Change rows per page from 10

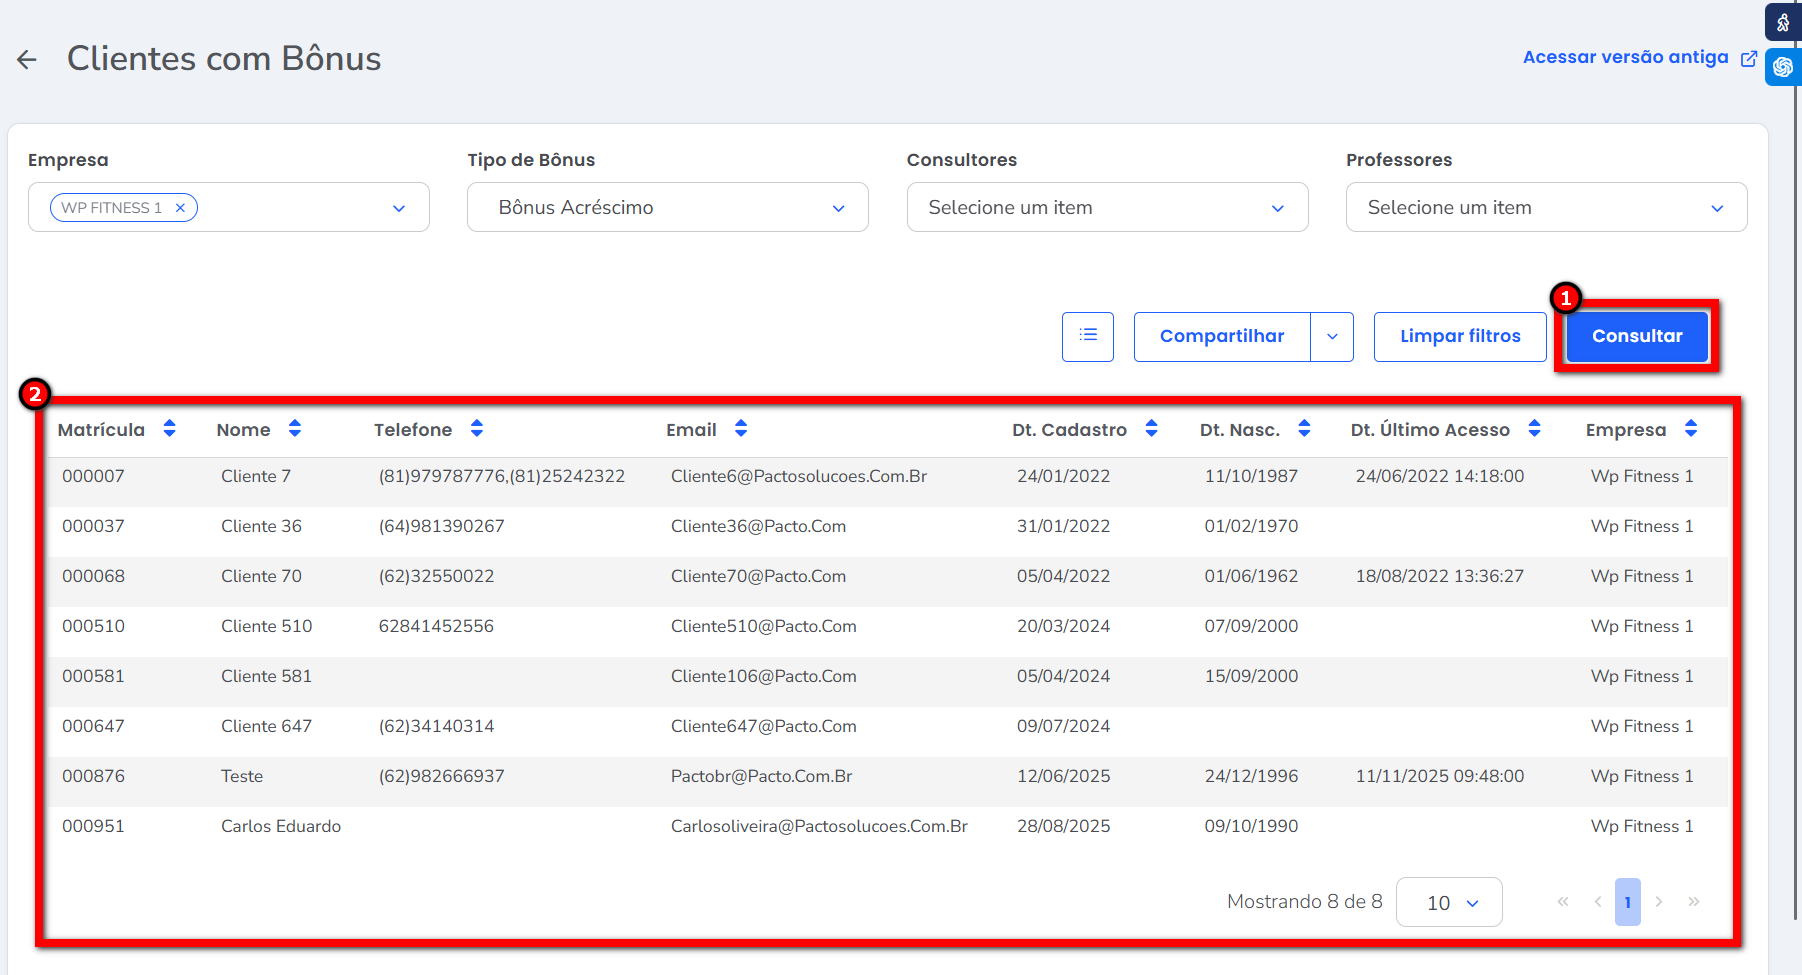point(1449,902)
